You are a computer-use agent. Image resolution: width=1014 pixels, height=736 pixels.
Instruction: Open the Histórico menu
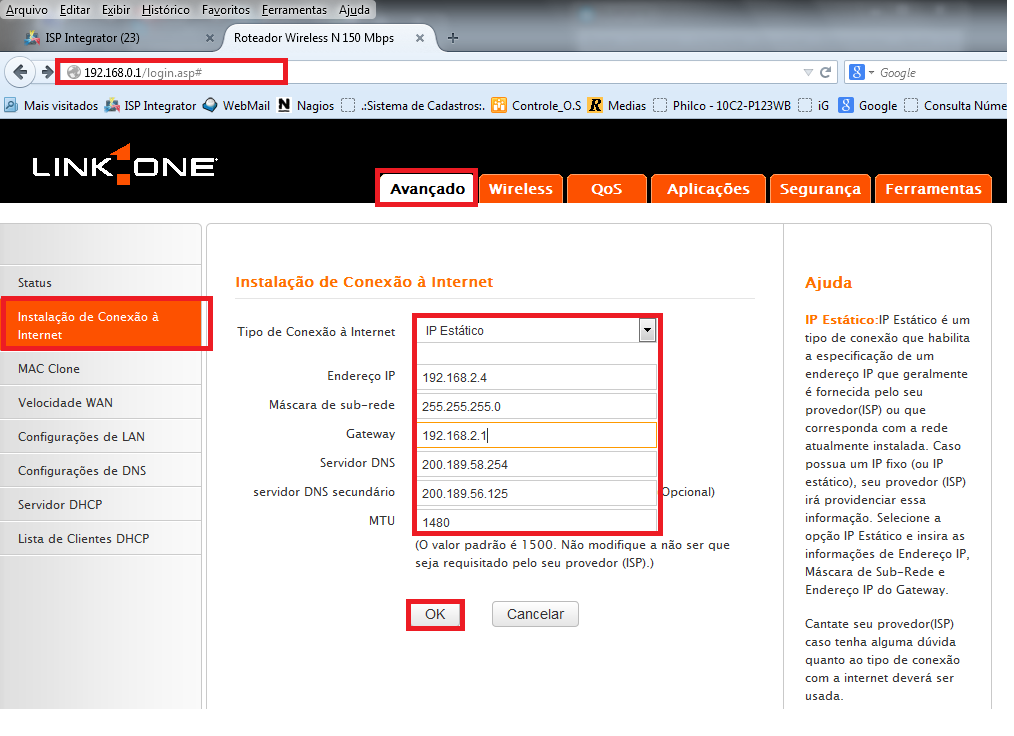(166, 10)
